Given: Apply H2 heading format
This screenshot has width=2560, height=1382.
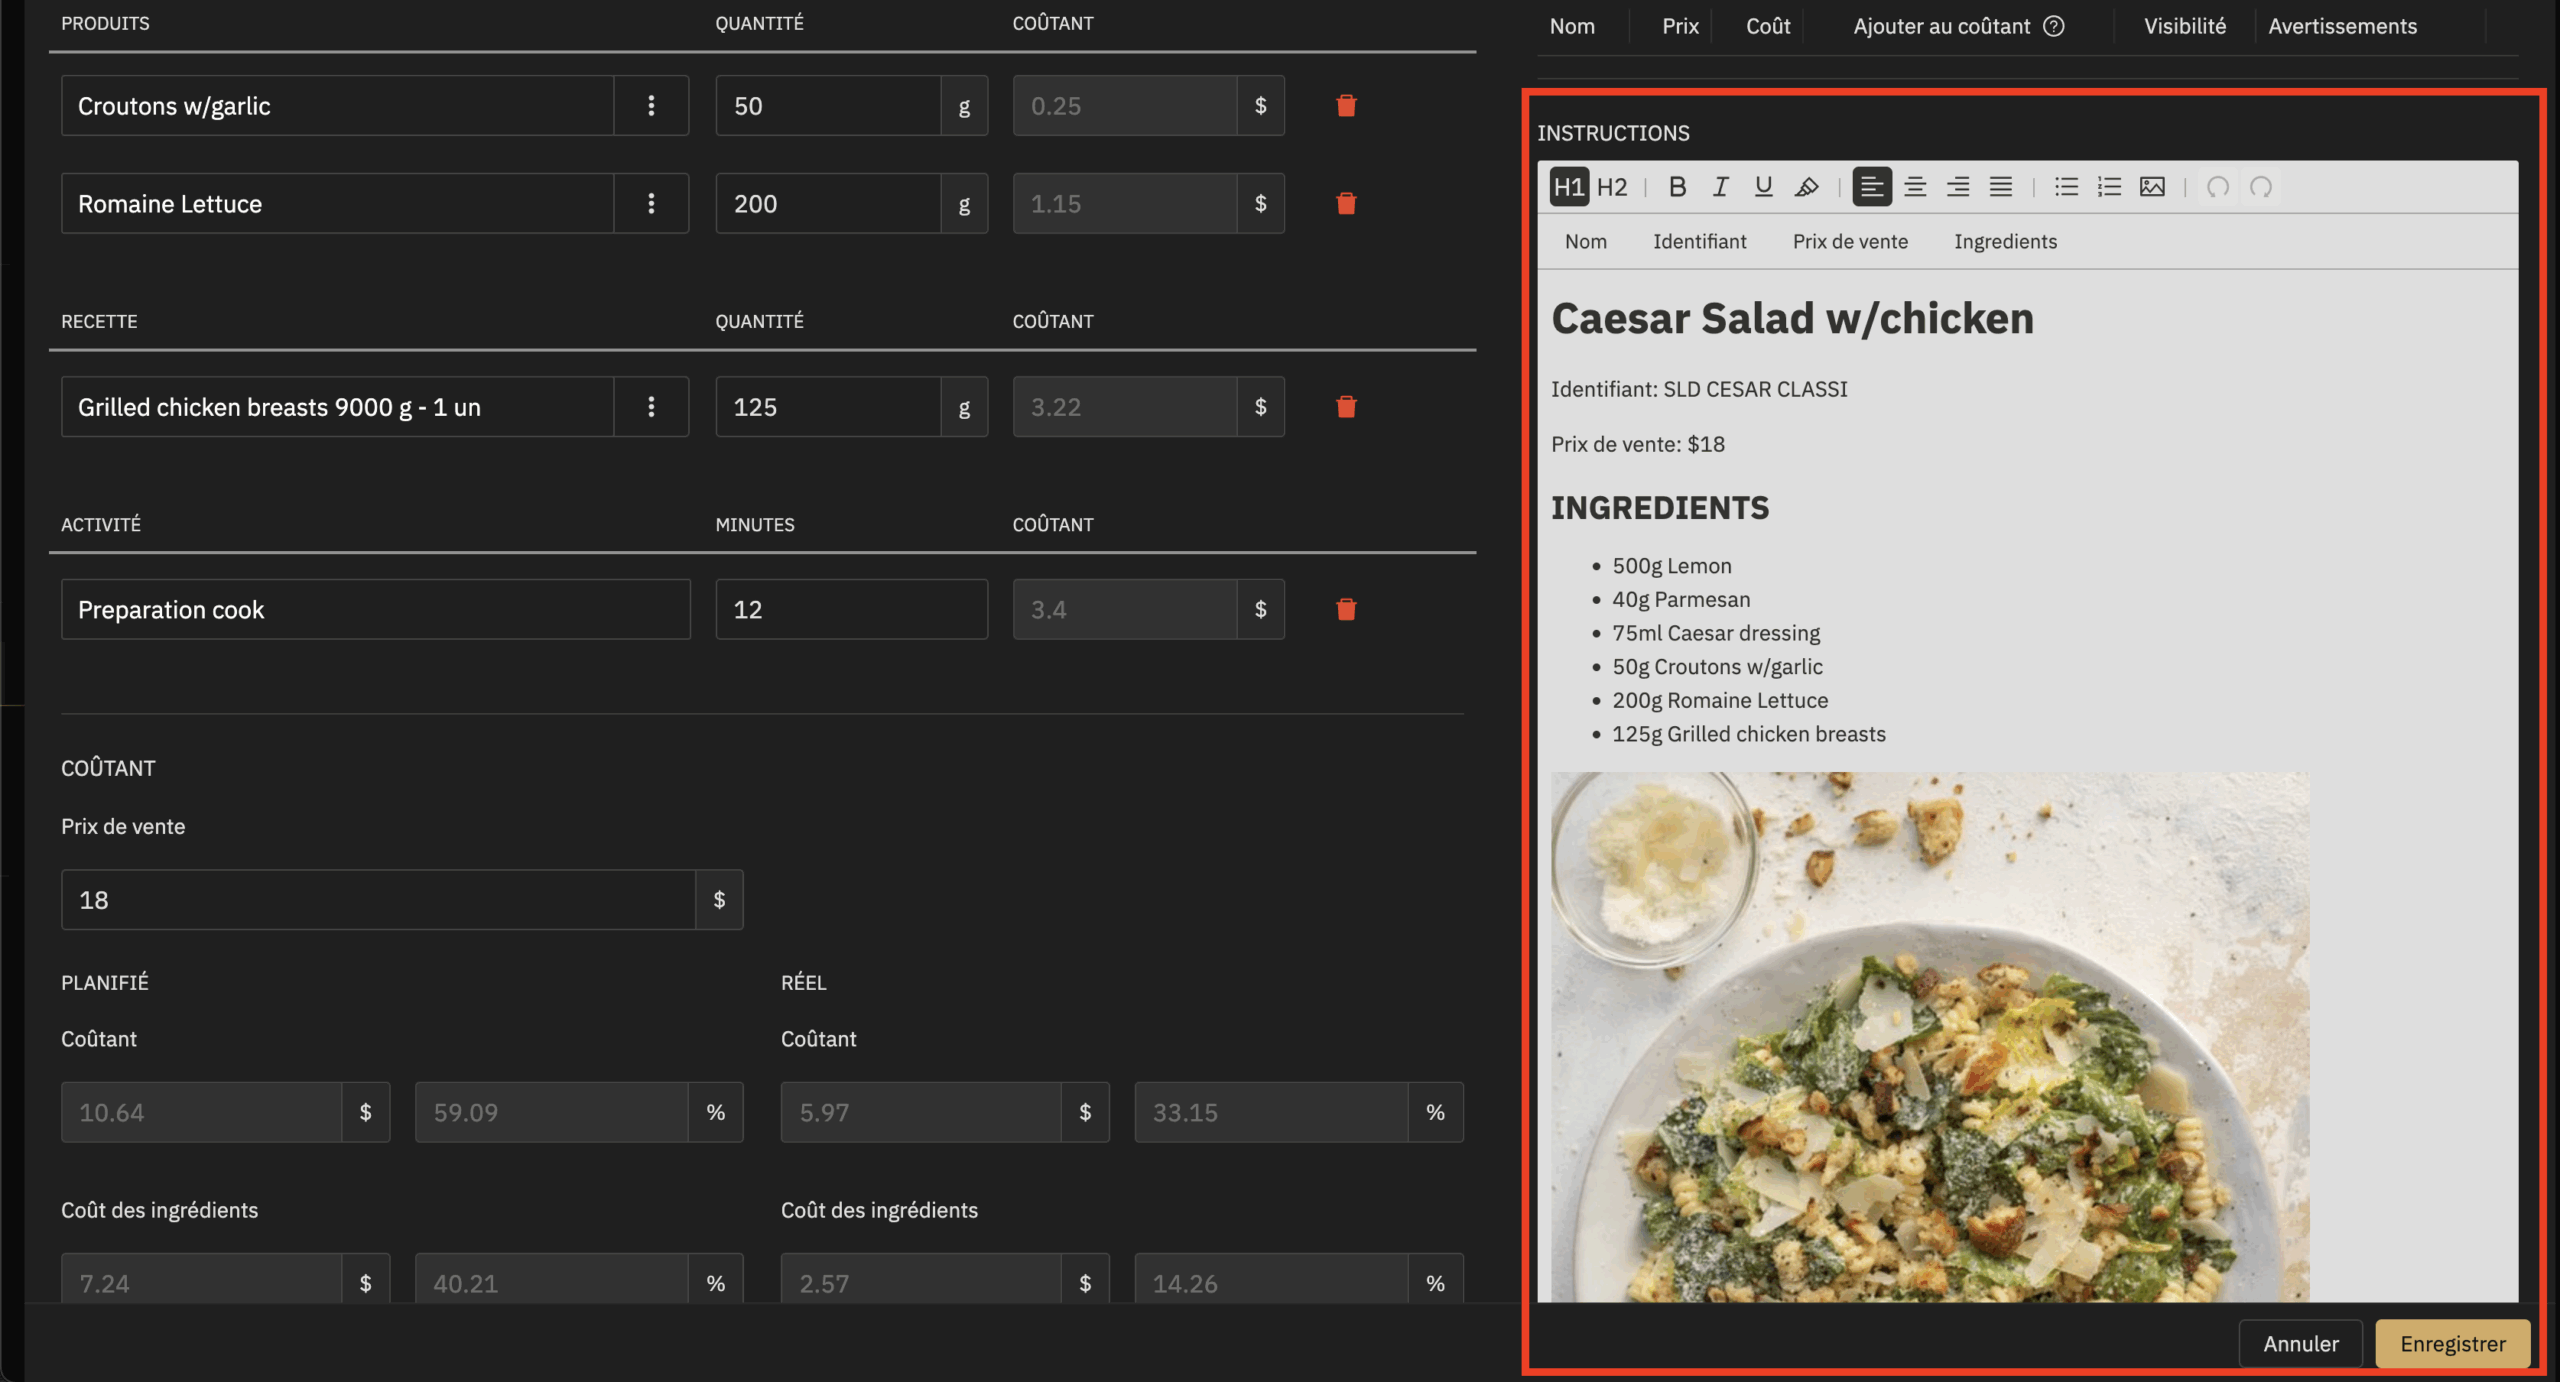Looking at the screenshot, I should 1611,187.
